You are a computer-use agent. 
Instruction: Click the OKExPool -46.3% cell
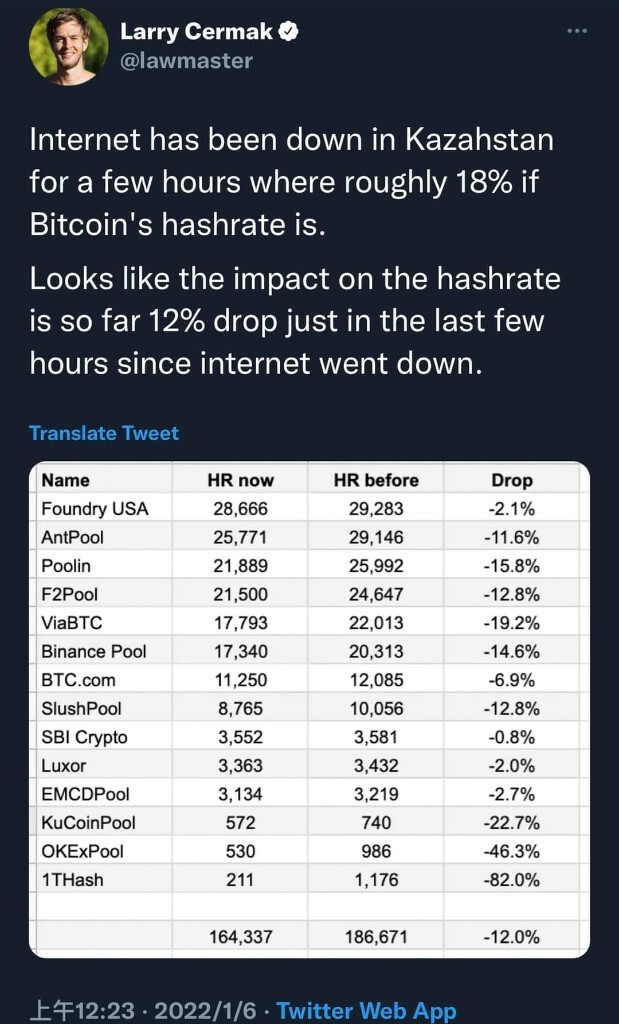tap(512, 851)
